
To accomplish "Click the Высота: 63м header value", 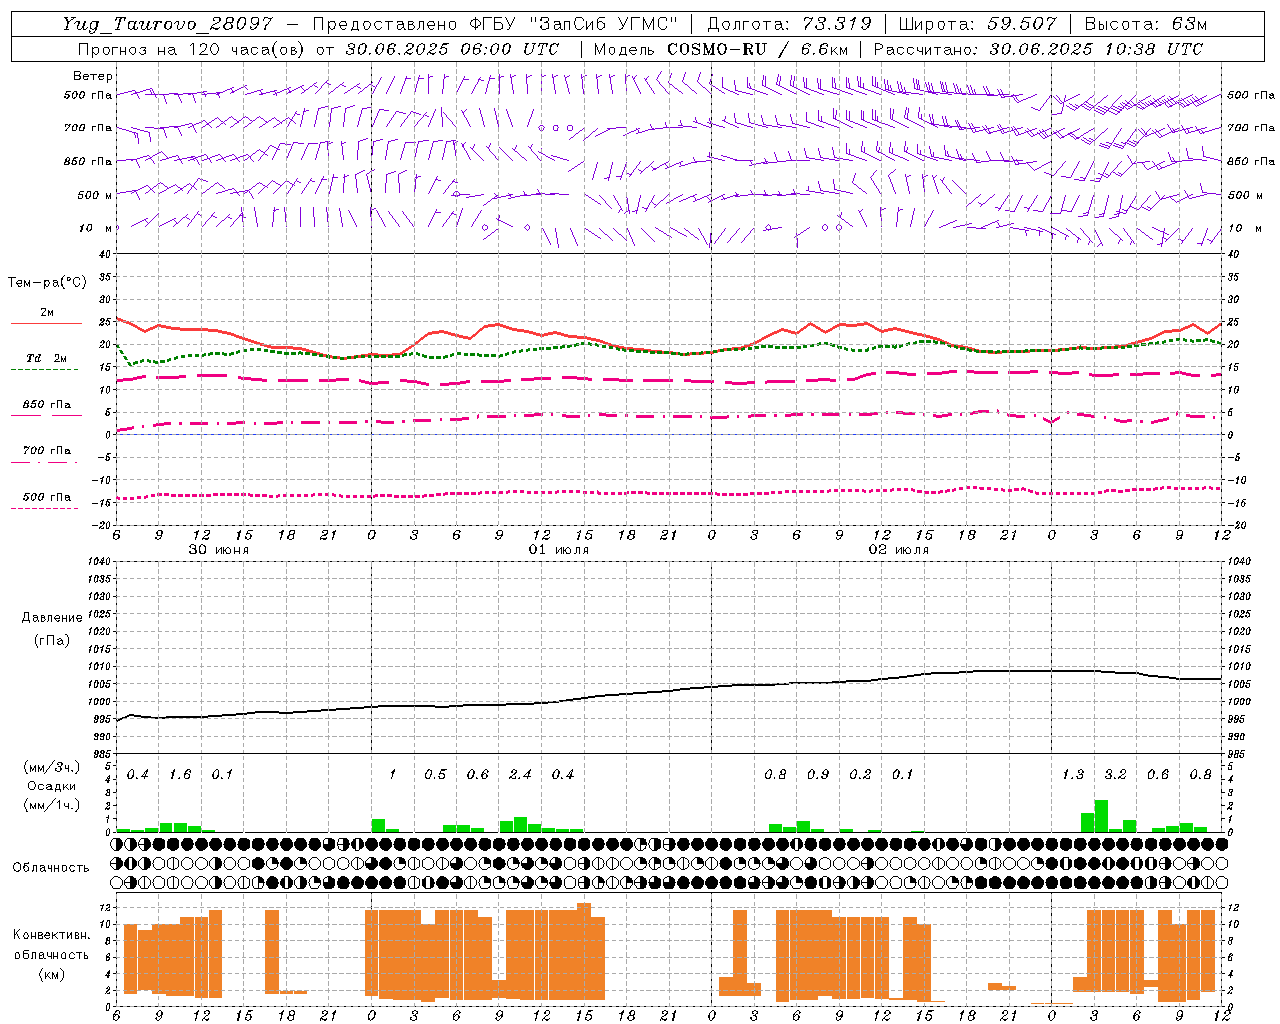I will click(1146, 24).
